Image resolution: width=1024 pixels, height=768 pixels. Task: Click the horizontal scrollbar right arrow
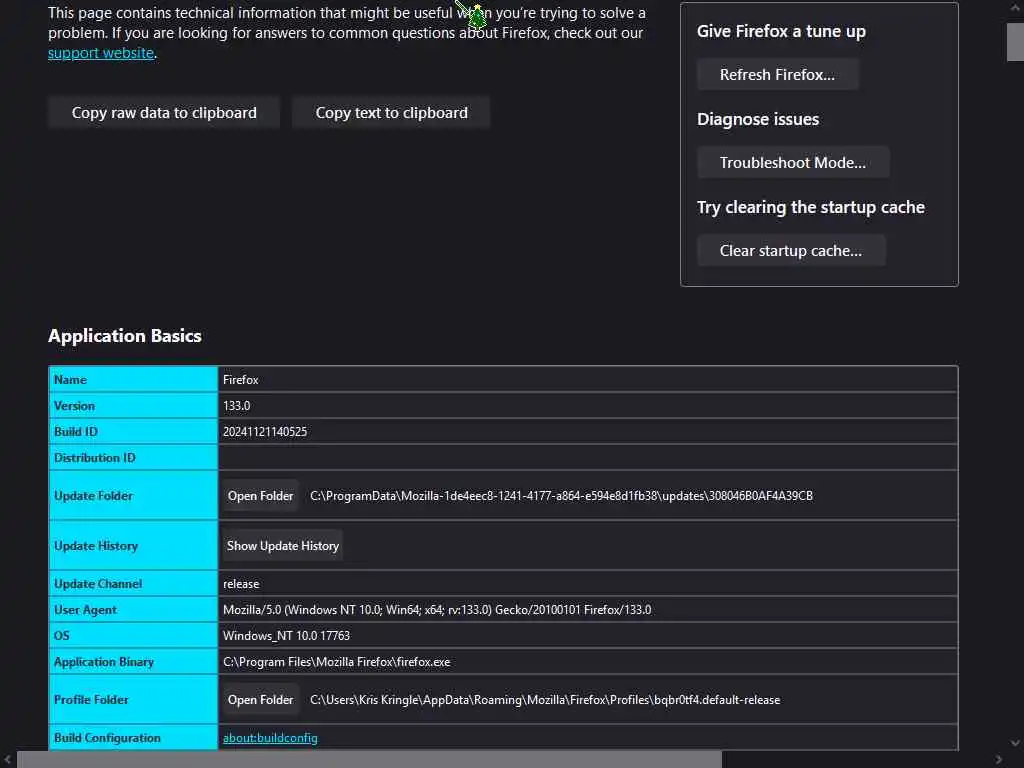click(999, 760)
